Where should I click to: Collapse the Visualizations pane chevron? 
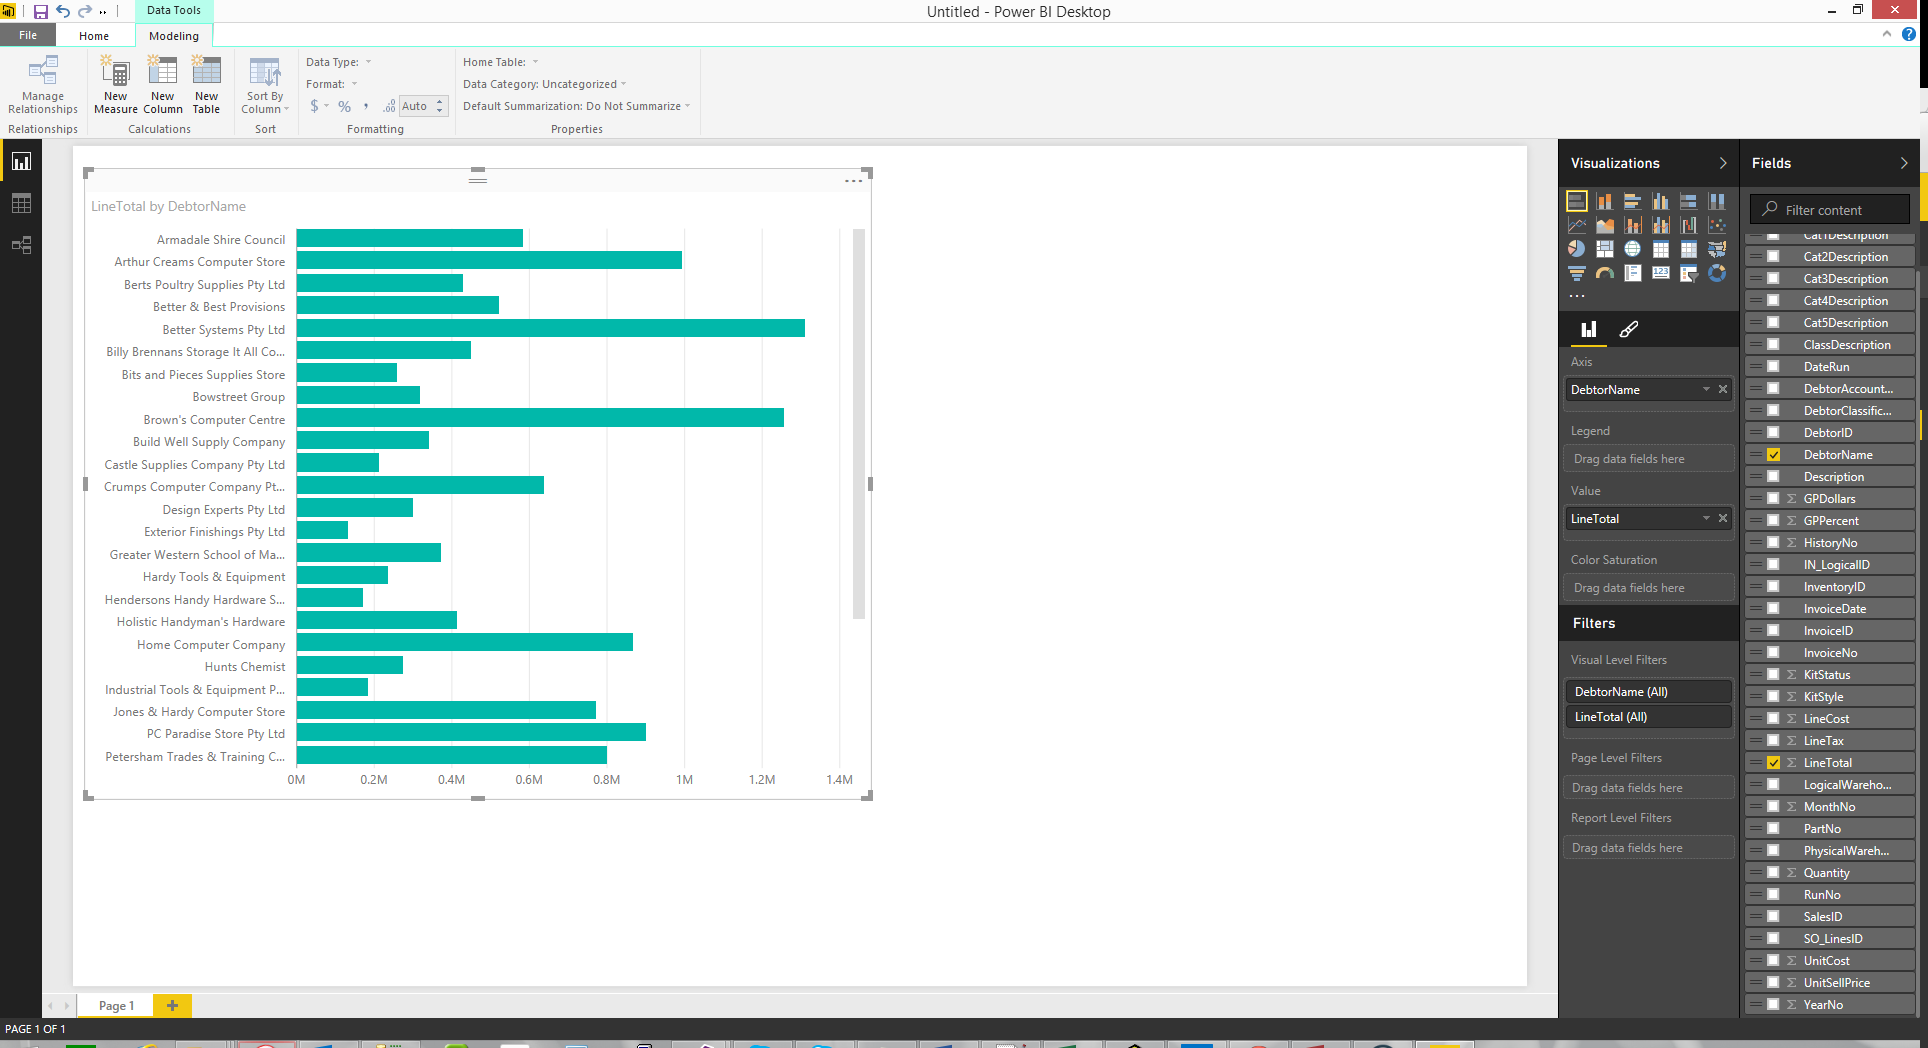click(1722, 163)
